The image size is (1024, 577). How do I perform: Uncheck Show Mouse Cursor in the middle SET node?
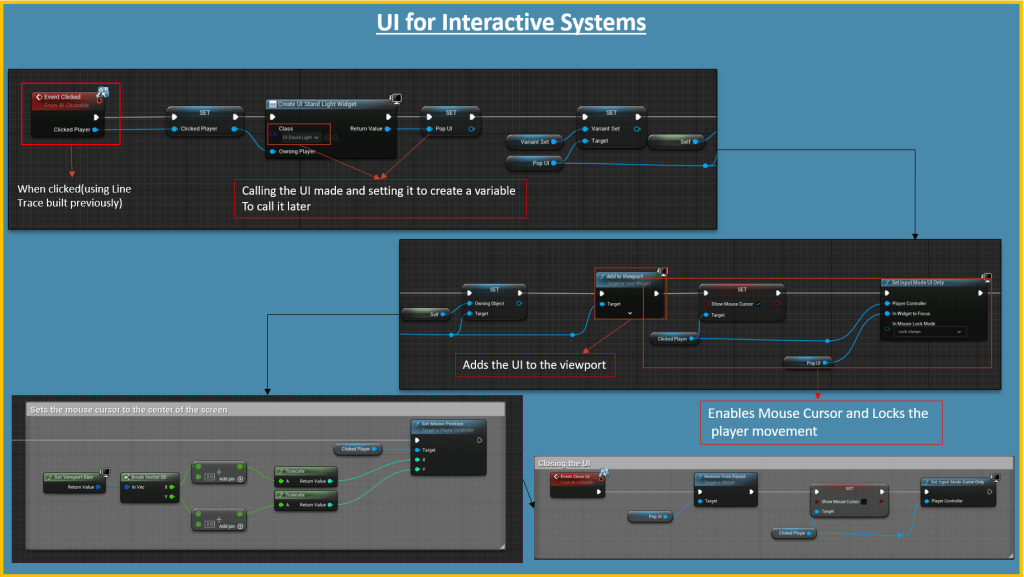point(759,303)
